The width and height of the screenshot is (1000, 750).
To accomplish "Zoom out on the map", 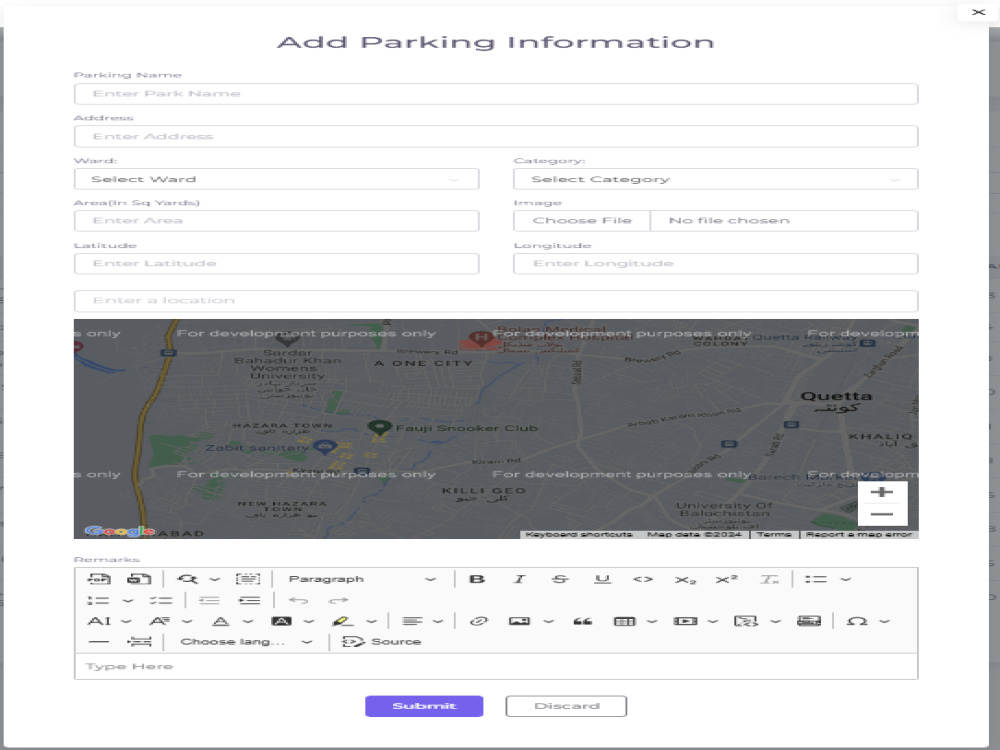I will [882, 514].
